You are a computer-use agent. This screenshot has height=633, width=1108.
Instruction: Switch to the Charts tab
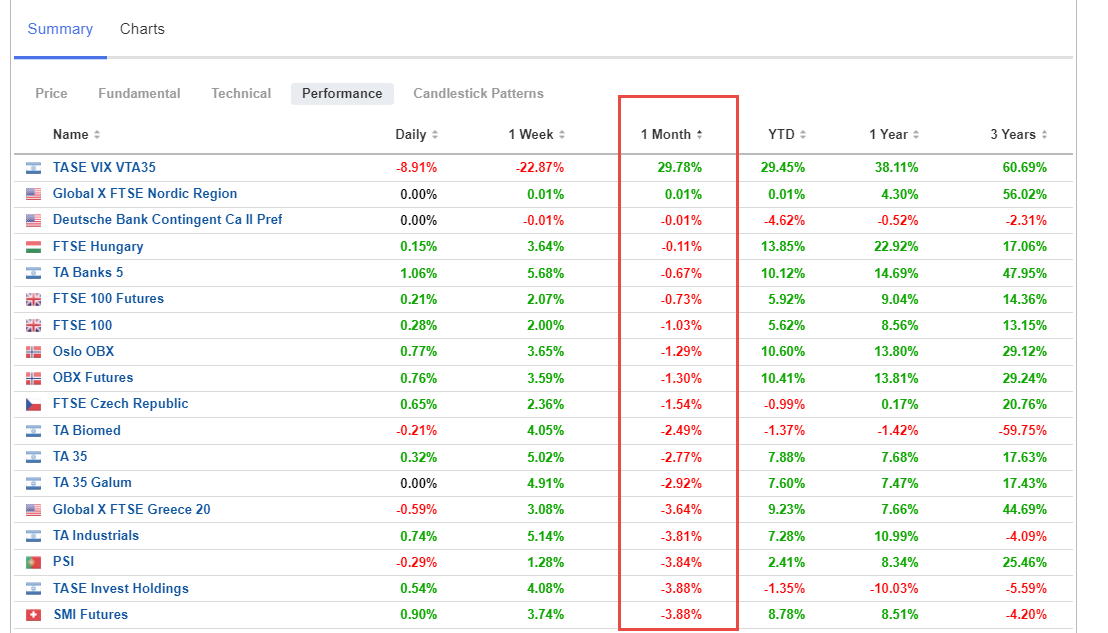142,29
